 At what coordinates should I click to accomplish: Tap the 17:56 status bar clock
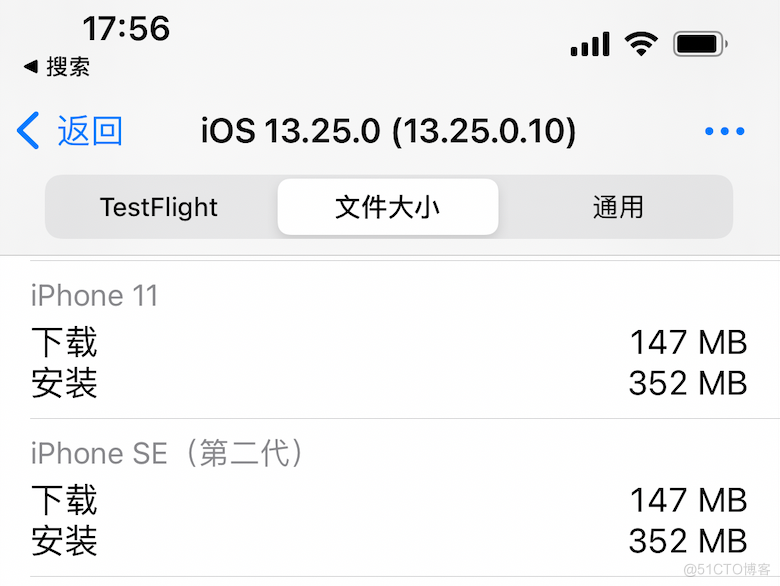pyautogui.click(x=126, y=29)
